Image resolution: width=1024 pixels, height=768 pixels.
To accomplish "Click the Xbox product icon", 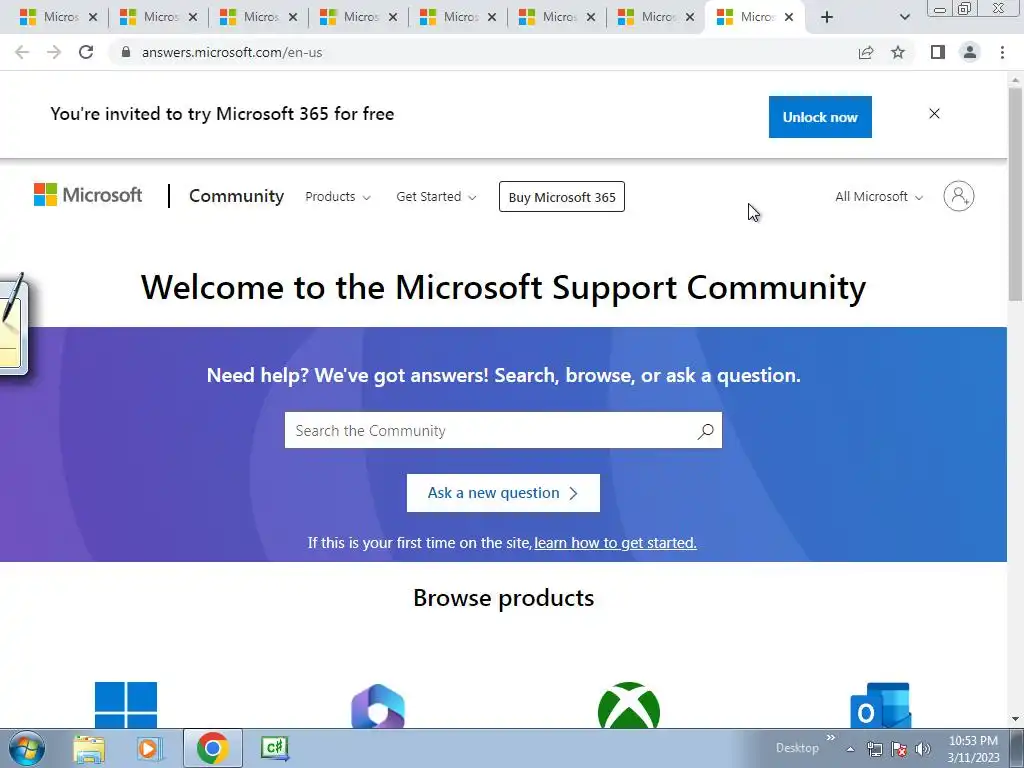I will pos(628,707).
